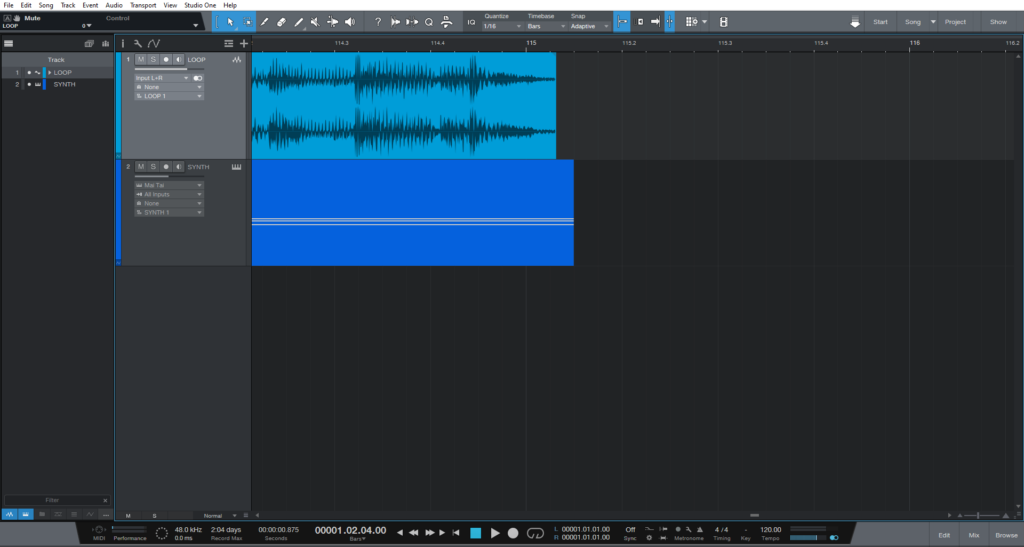
Task: Add a track with plus icon
Action: (244, 44)
